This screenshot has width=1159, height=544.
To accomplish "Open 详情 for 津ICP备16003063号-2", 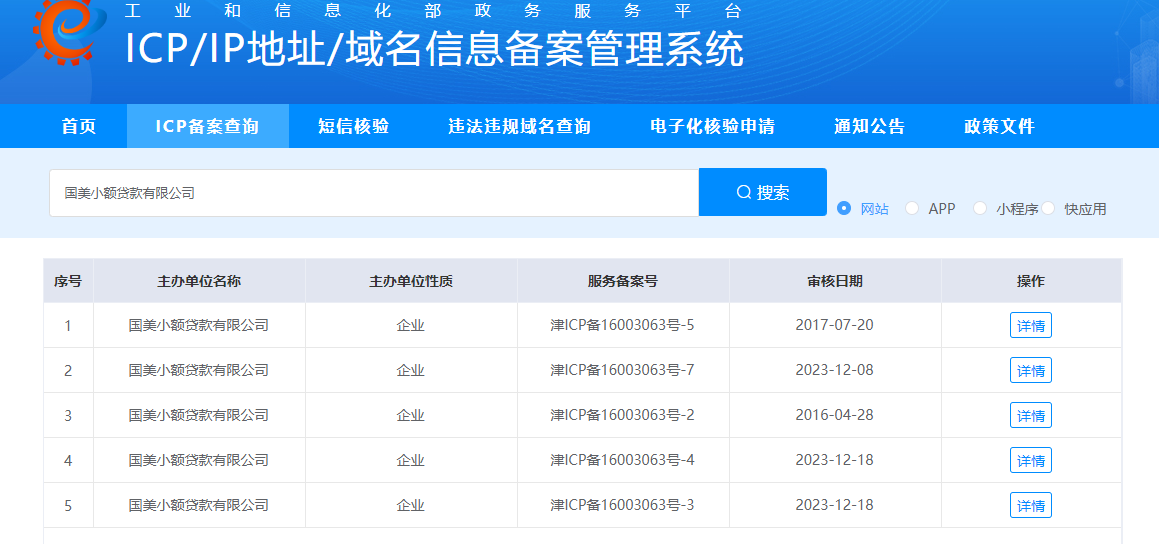I will [1031, 415].
